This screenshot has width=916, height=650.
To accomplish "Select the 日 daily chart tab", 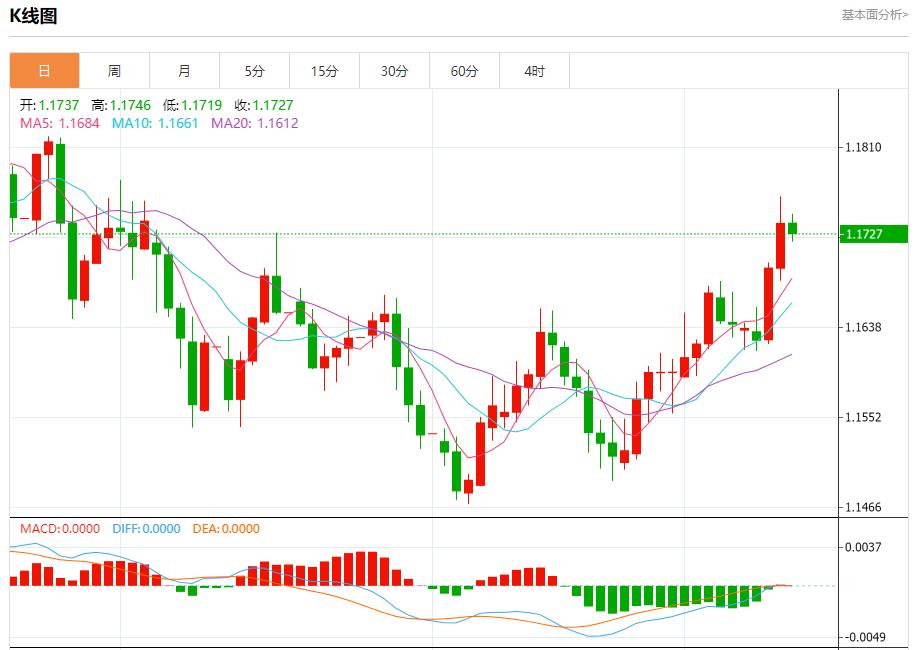I will pos(44,71).
